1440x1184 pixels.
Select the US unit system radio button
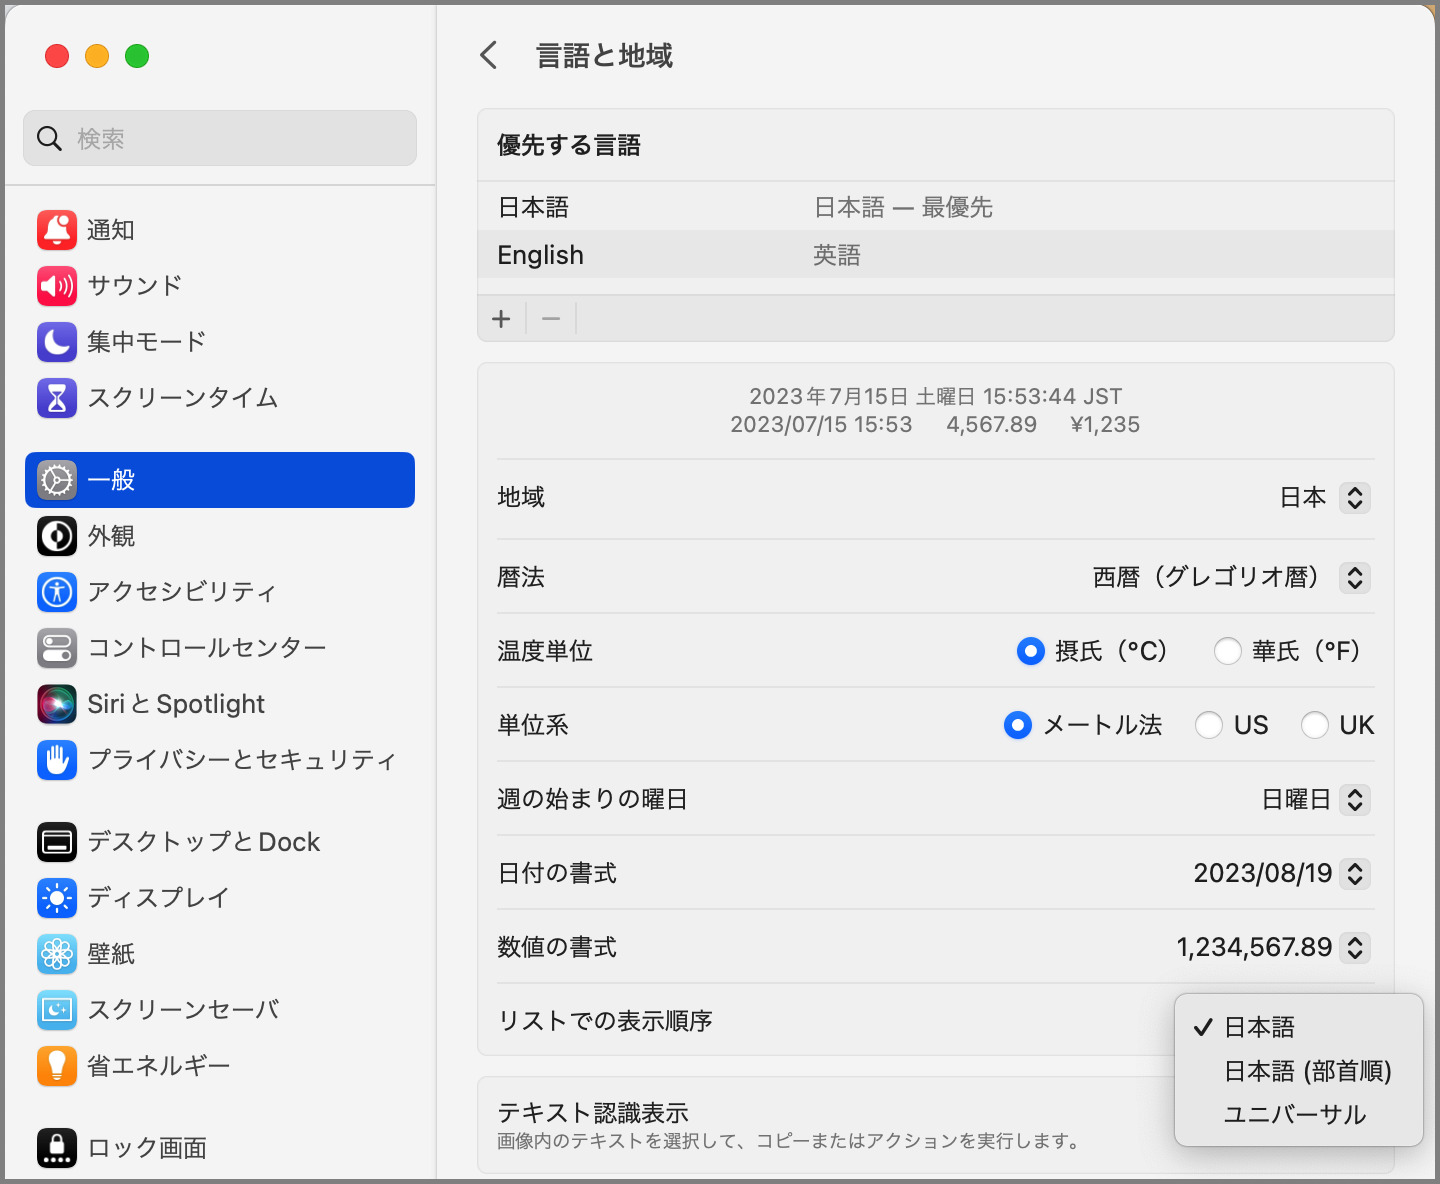[x=1209, y=725]
